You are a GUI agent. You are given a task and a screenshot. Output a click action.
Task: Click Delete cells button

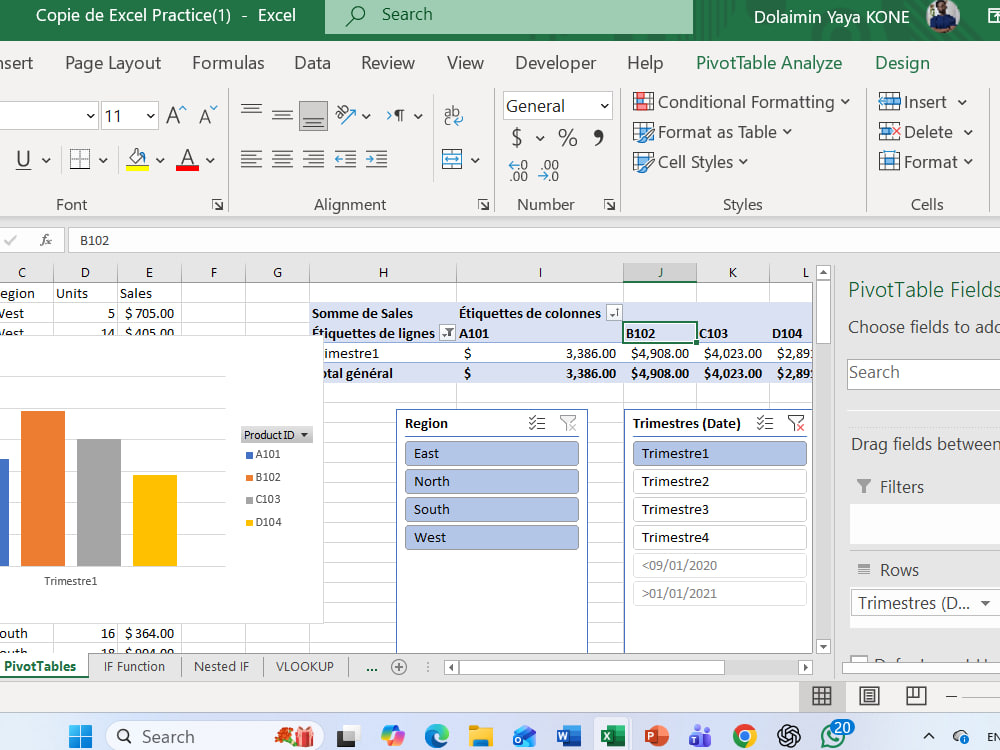(915, 132)
